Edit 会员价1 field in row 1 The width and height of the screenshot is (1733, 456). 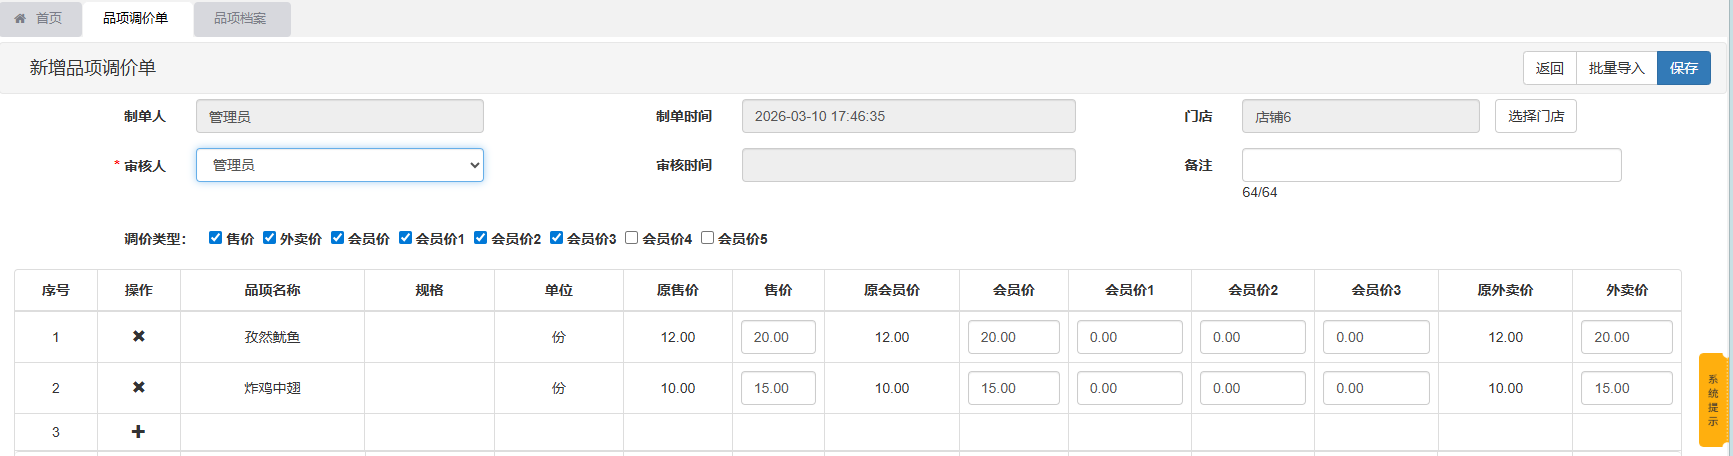(1129, 337)
